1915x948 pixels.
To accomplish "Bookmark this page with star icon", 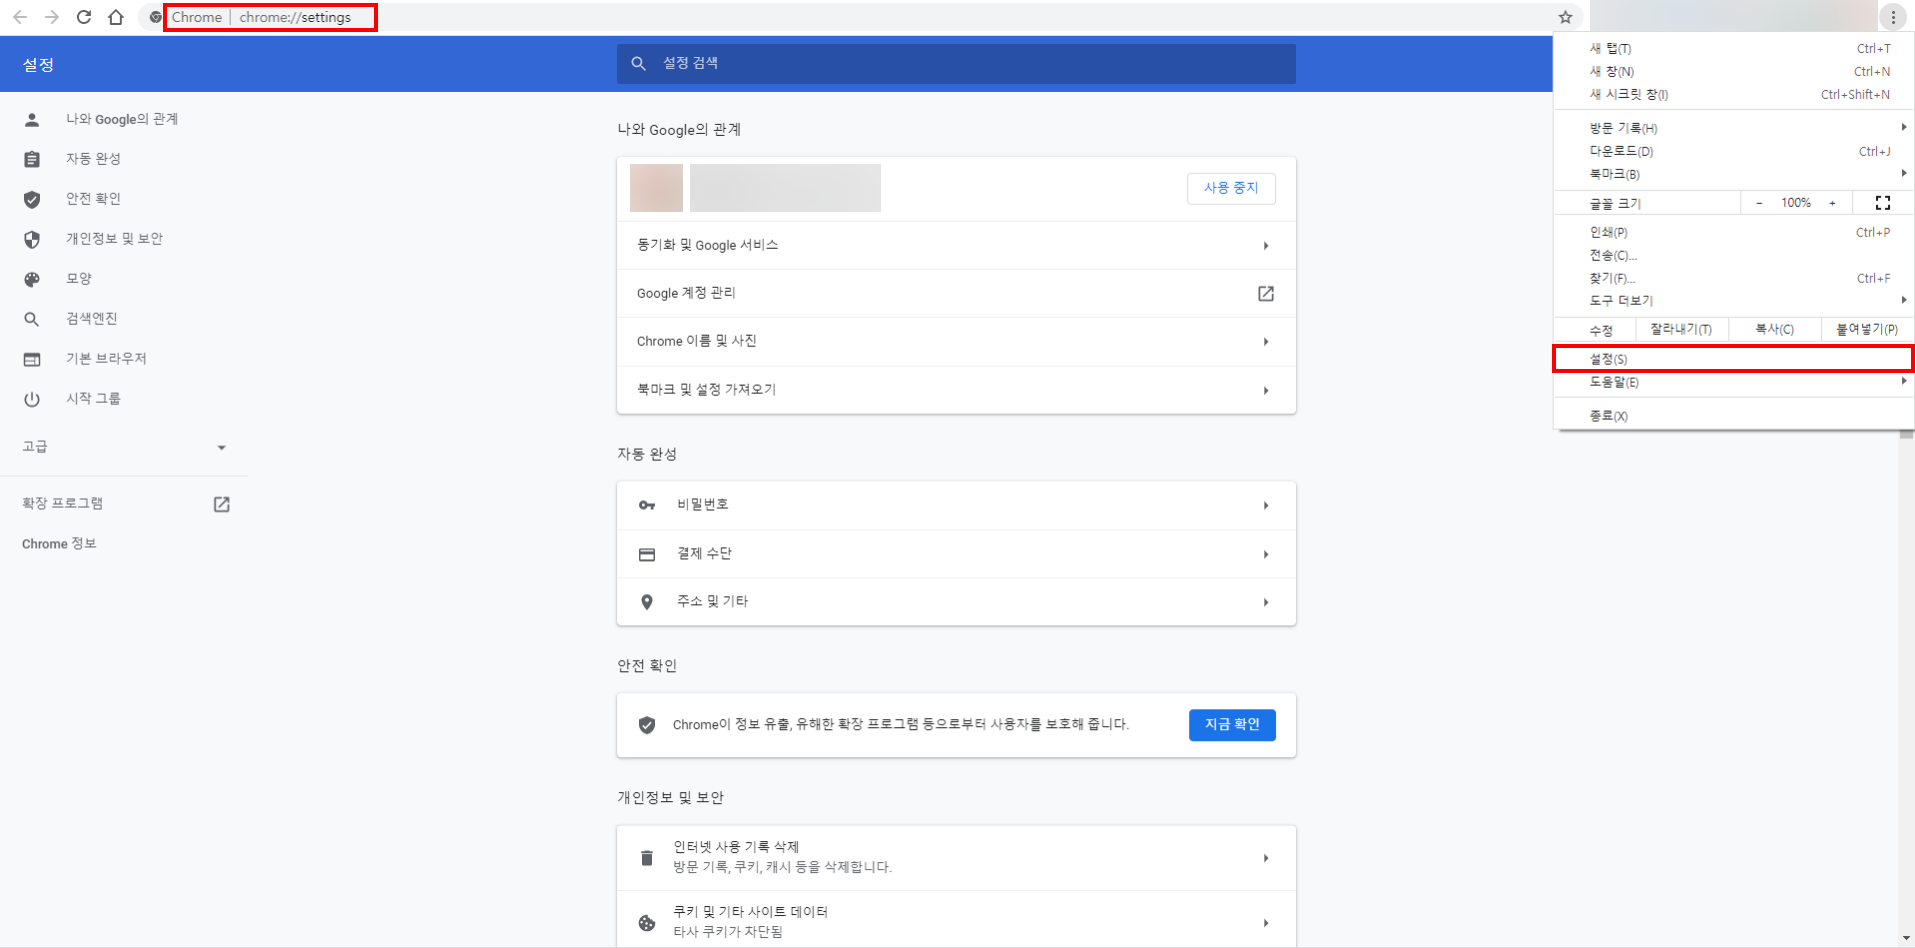I will [1565, 17].
